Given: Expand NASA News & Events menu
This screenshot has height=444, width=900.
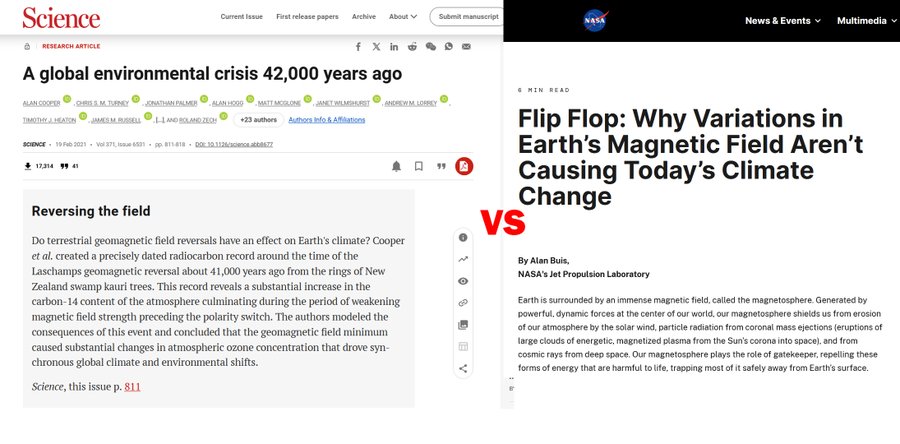Looking at the screenshot, I should click(782, 21).
